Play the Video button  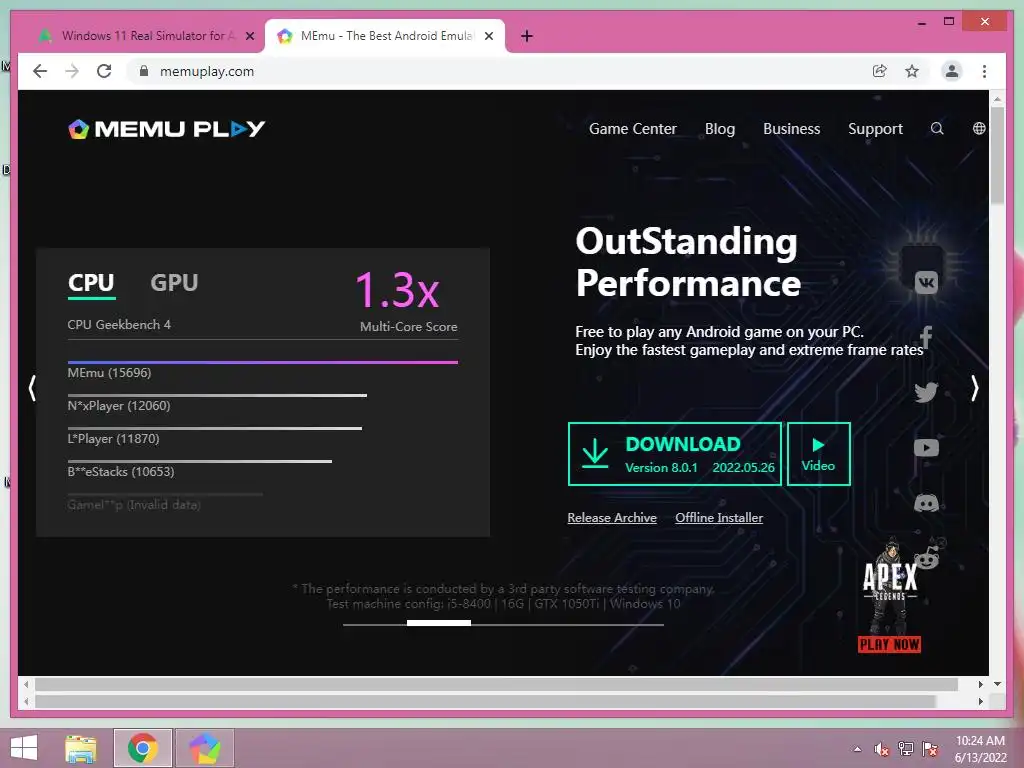point(818,454)
